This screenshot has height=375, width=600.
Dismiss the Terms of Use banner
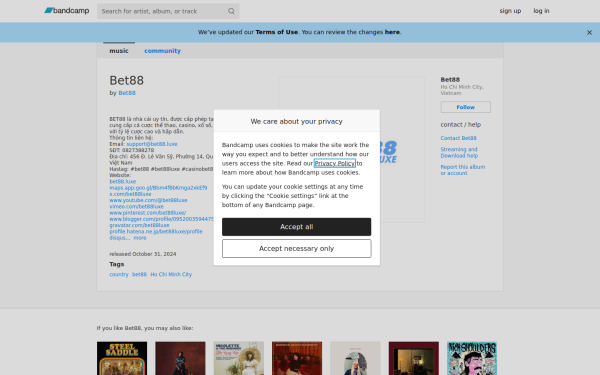[589, 33]
